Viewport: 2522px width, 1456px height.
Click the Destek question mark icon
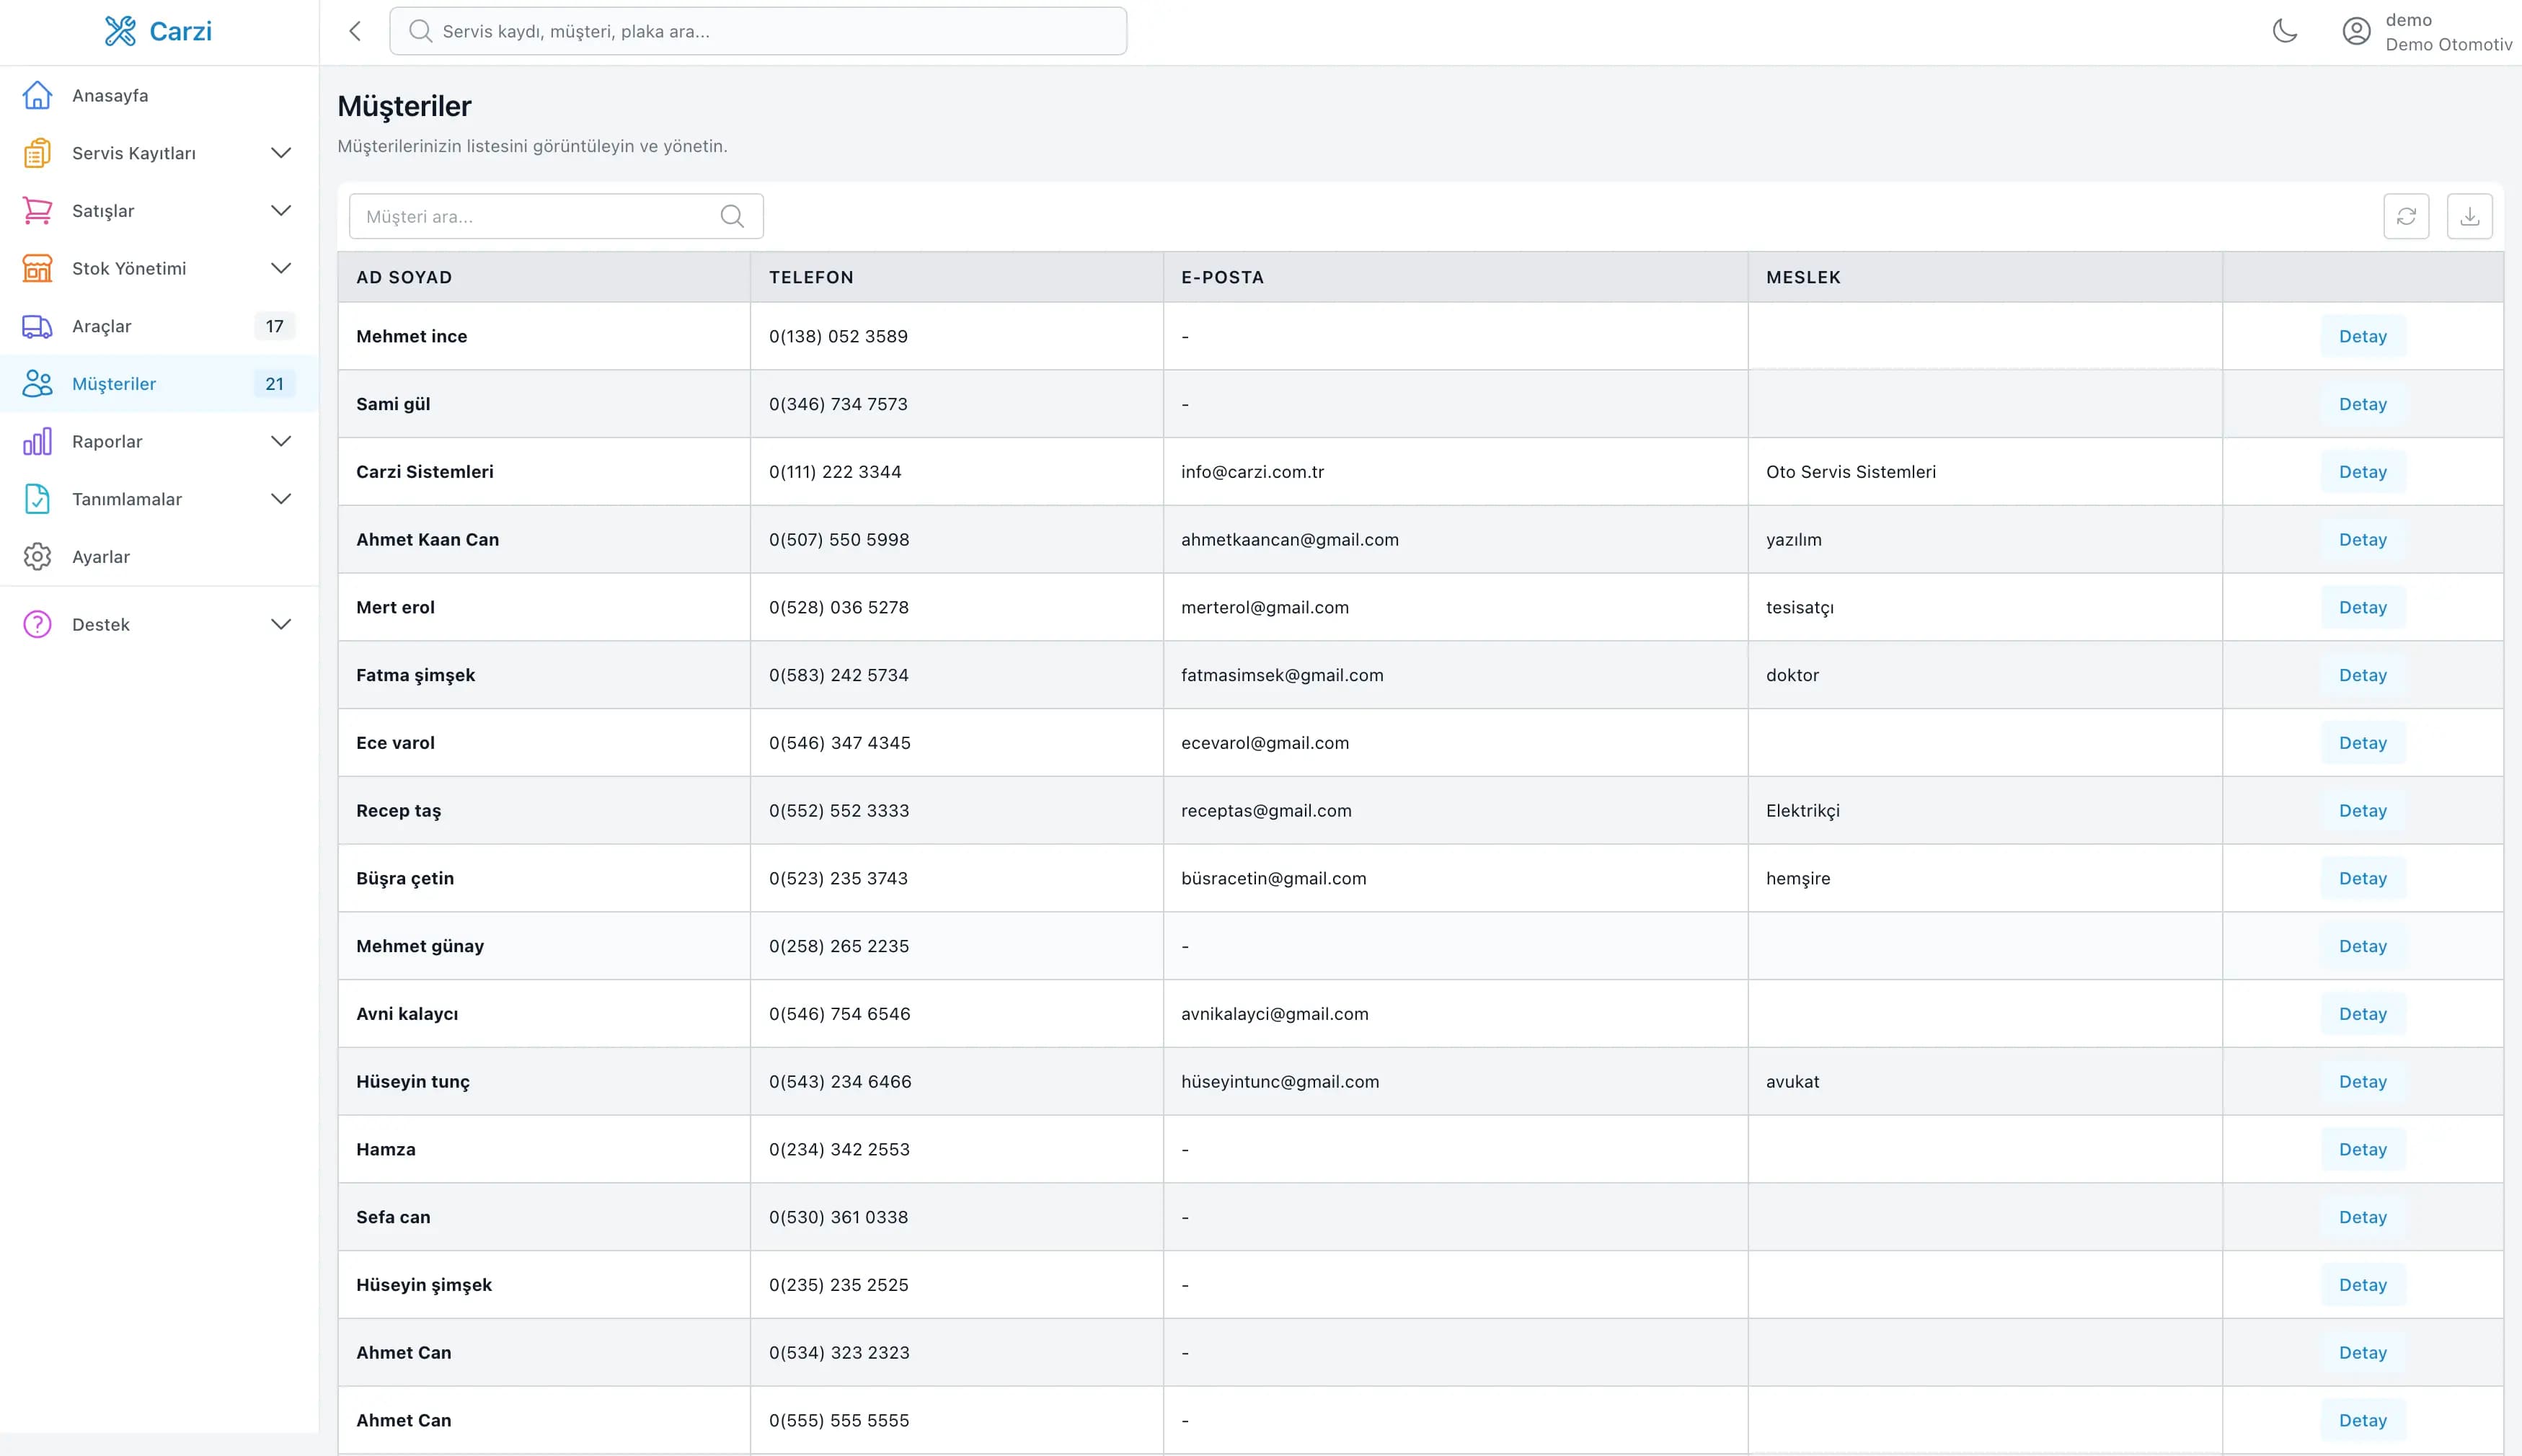(37, 624)
